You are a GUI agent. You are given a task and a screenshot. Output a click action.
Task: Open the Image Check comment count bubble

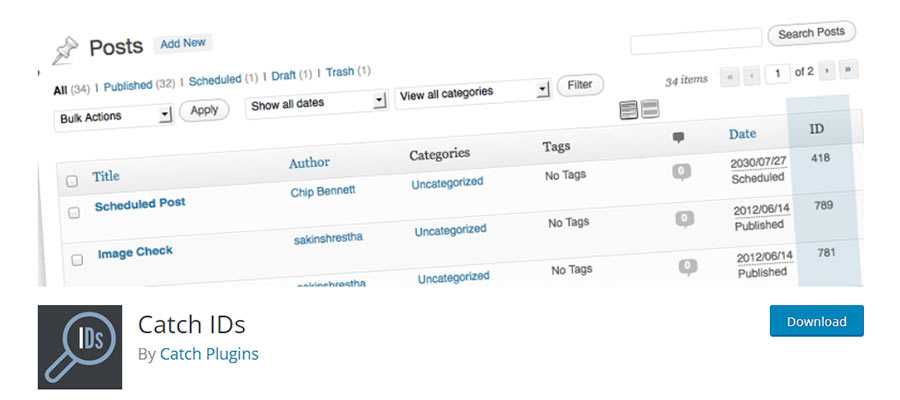pos(685,218)
